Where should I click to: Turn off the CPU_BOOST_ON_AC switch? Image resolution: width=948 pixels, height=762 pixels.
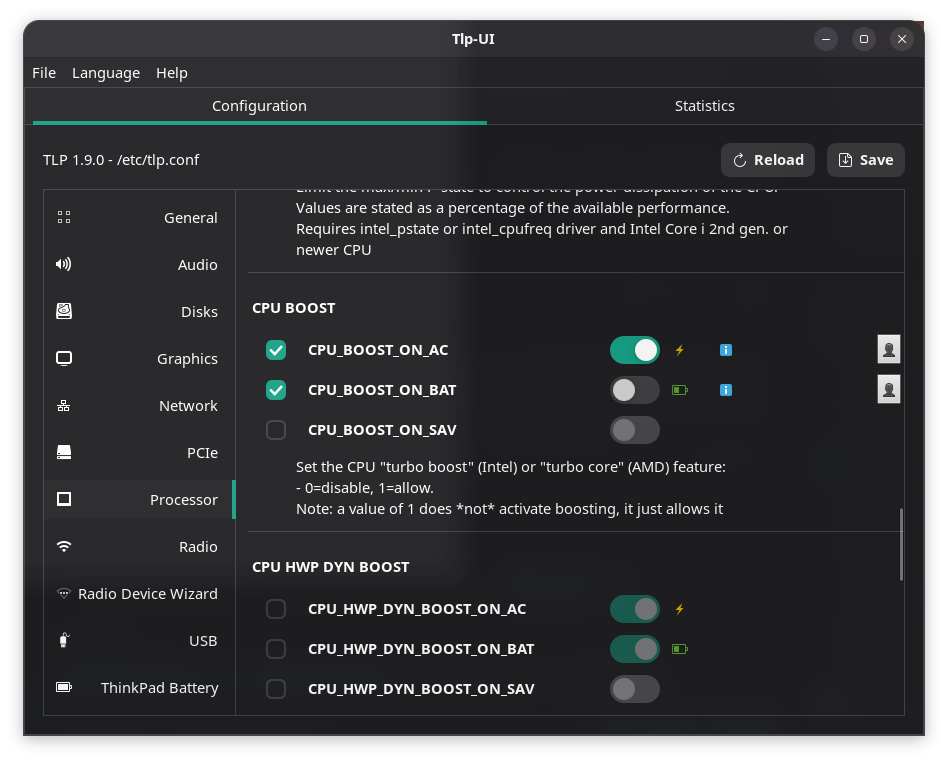(635, 350)
